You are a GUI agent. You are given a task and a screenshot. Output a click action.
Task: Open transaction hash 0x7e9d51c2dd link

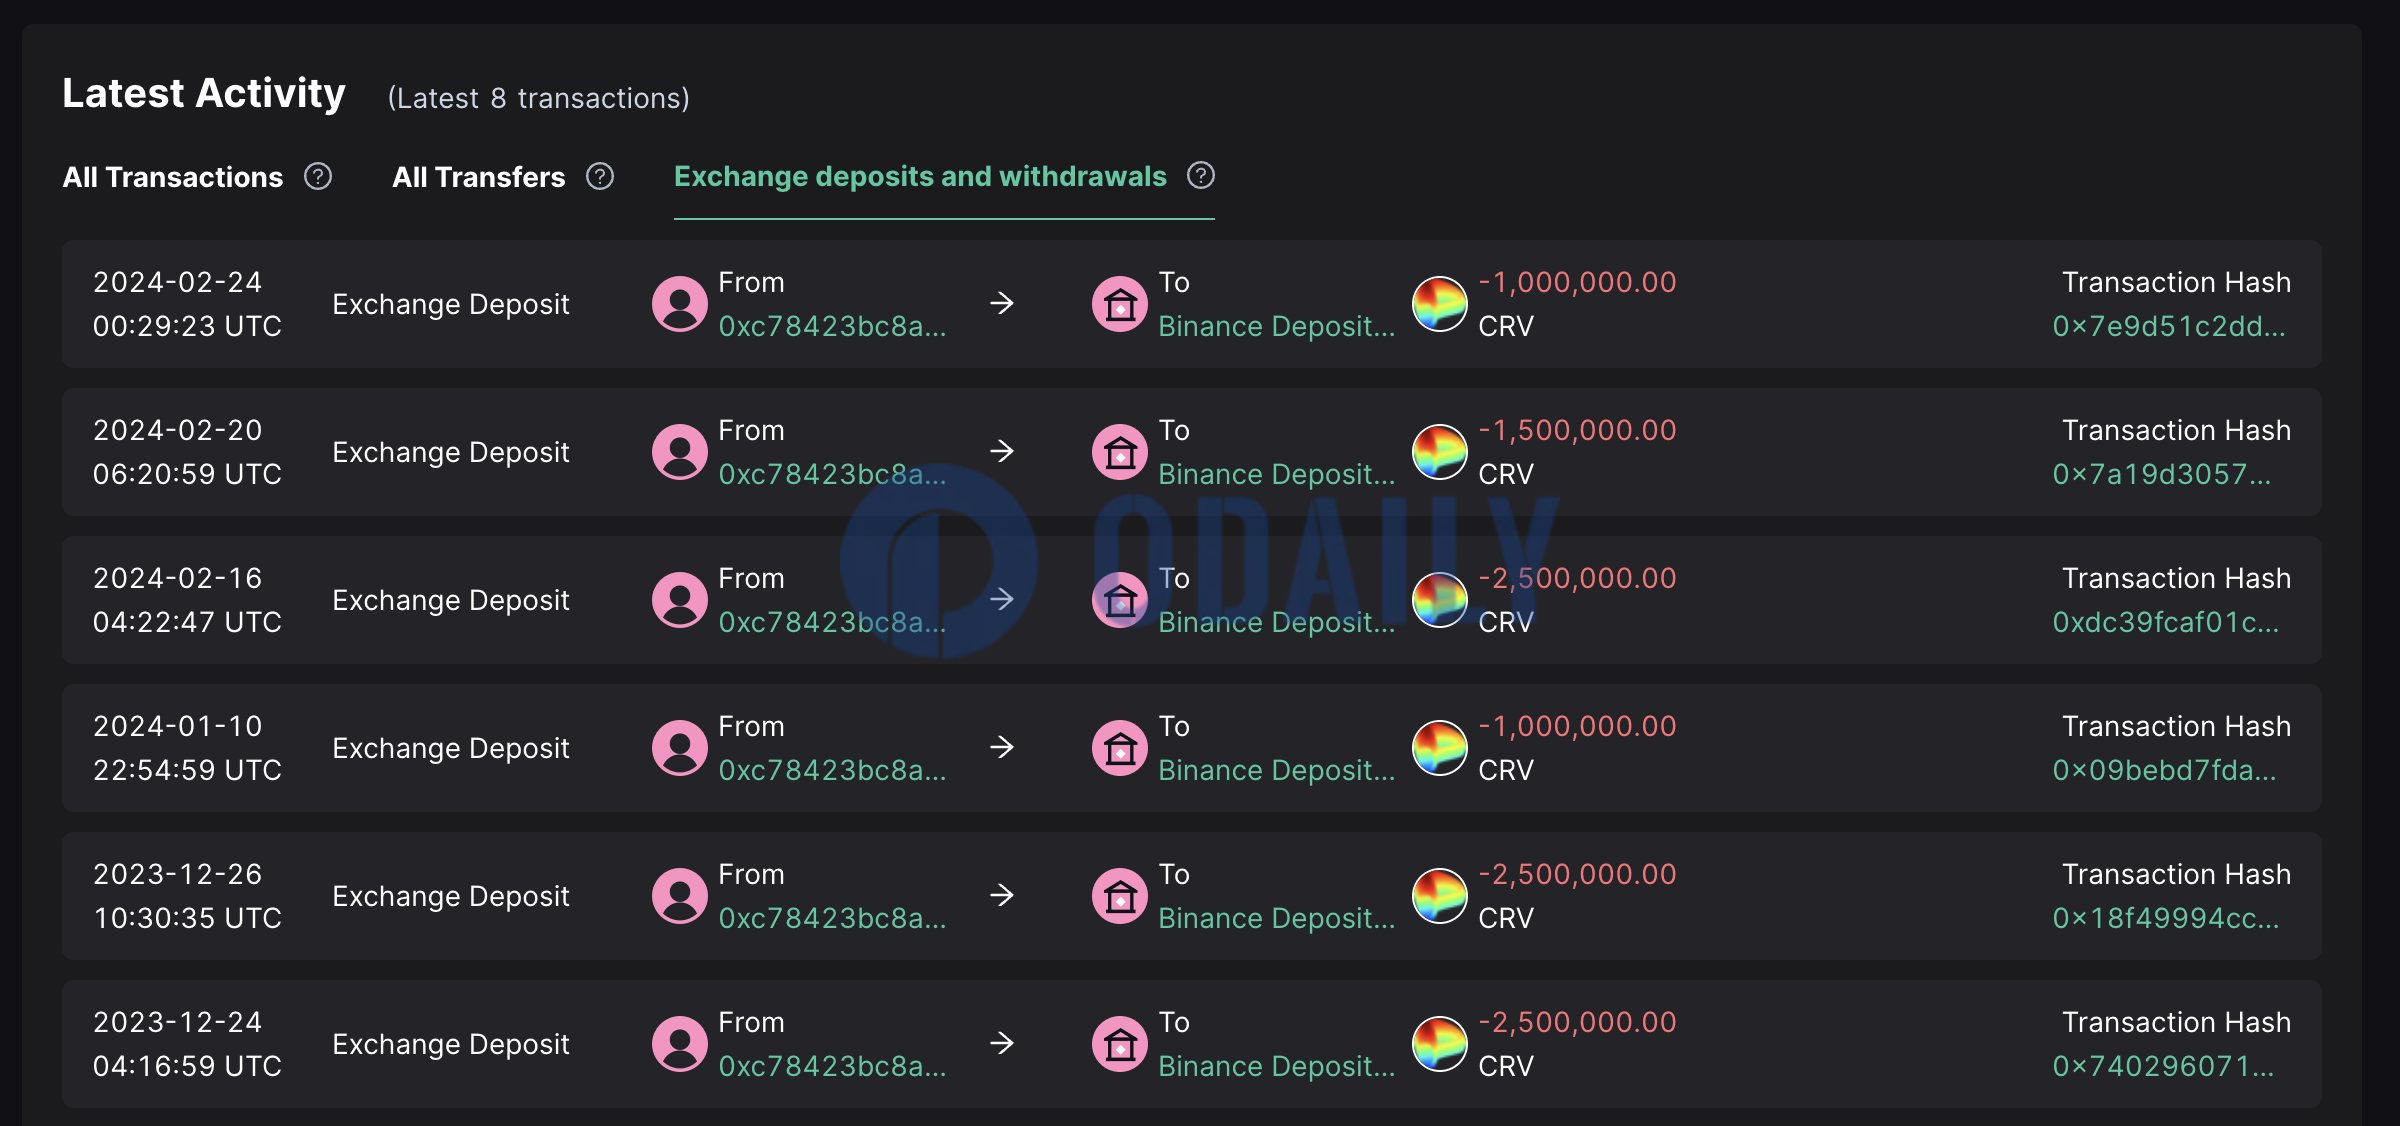pyautogui.click(x=2169, y=326)
